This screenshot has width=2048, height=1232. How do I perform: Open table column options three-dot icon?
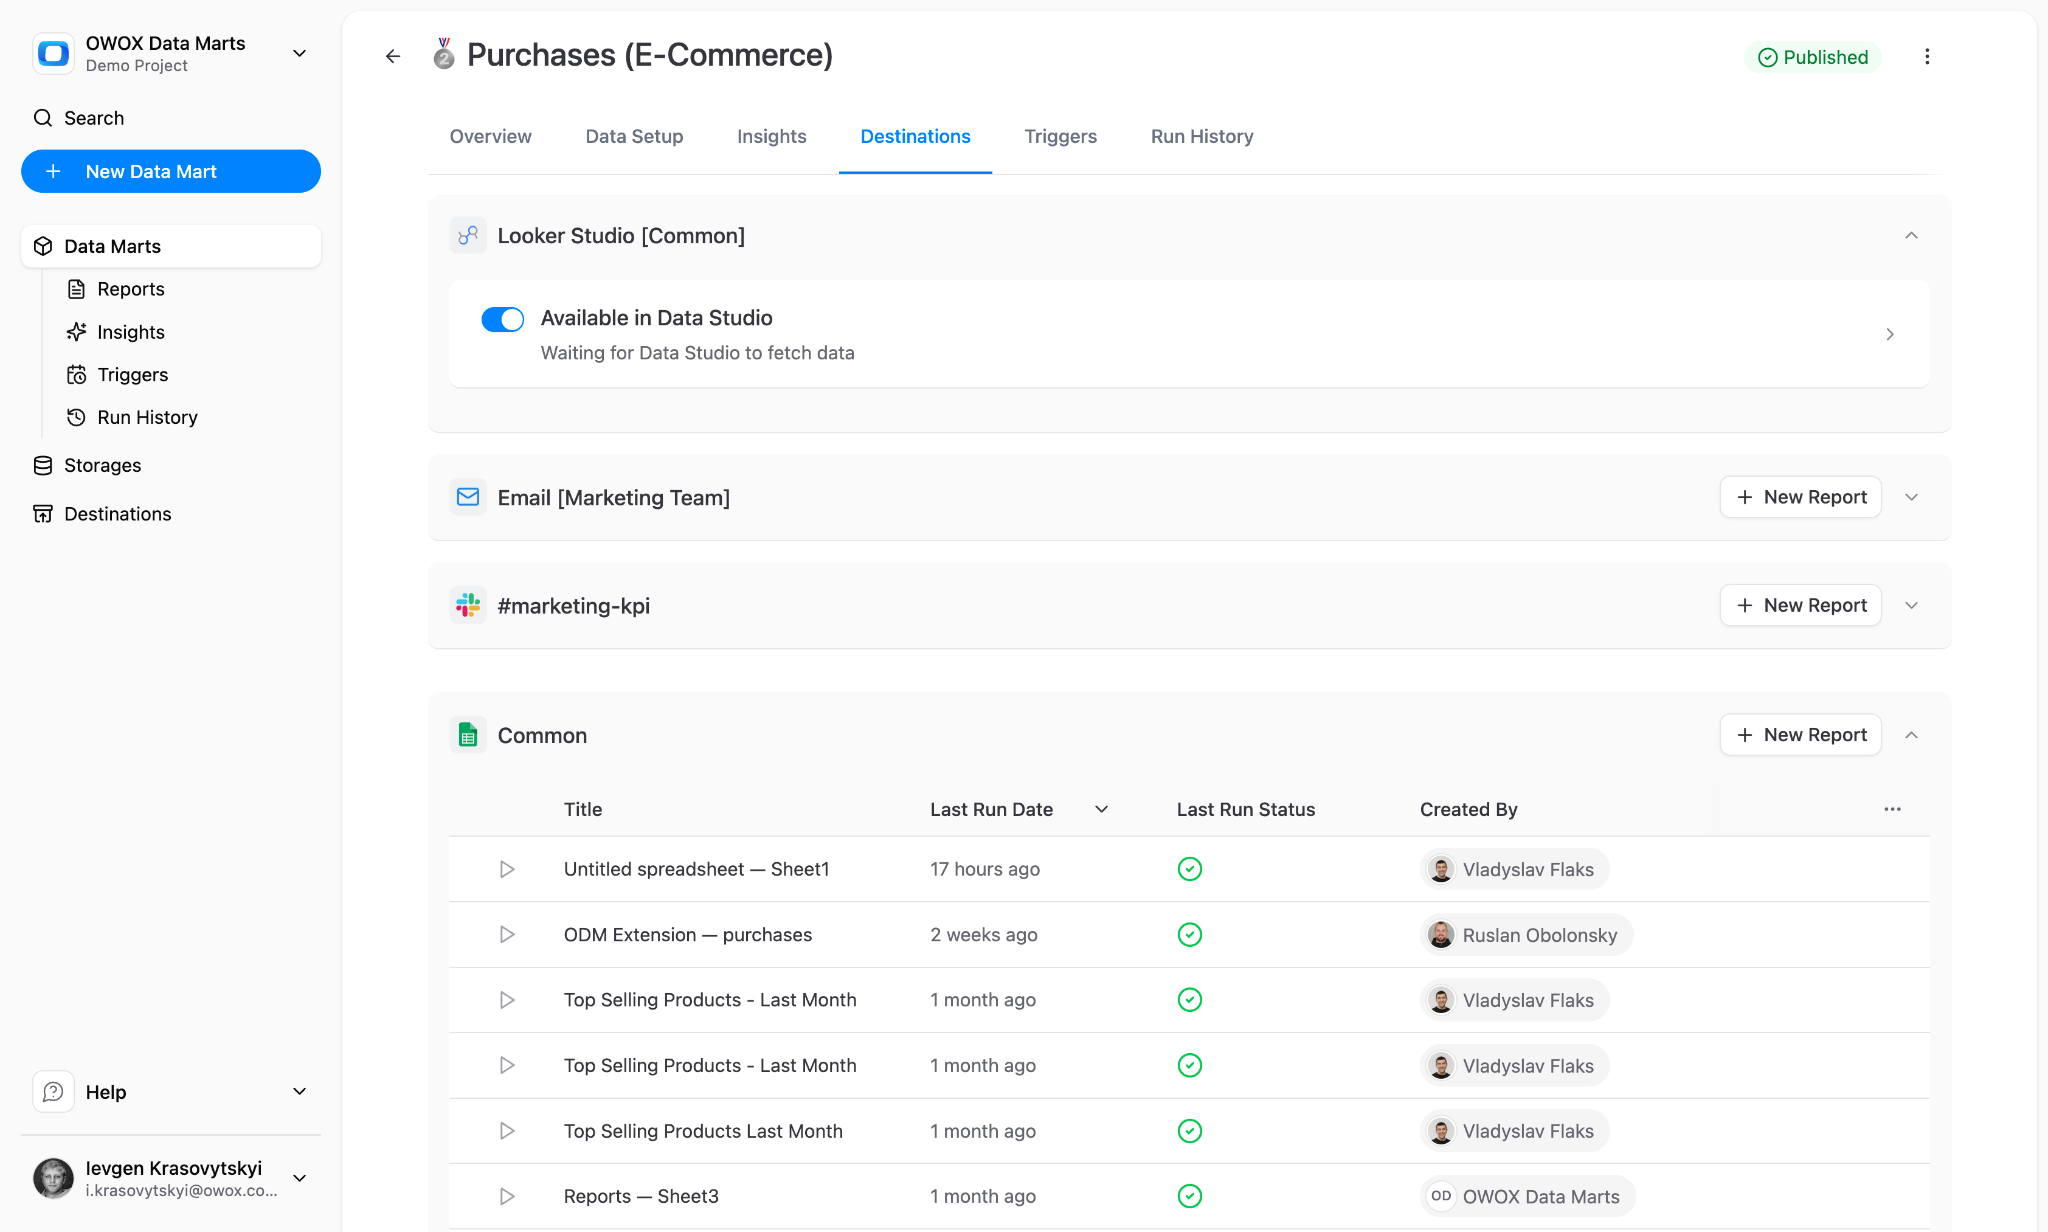pos(1892,809)
